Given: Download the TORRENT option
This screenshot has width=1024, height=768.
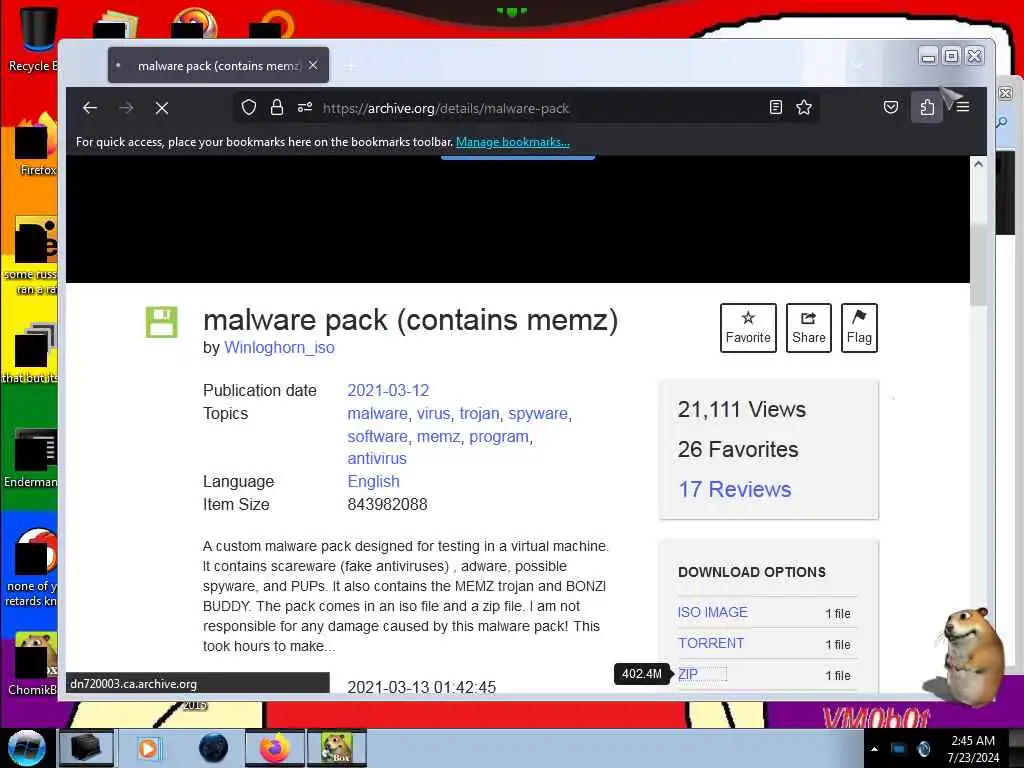Looking at the screenshot, I should (x=711, y=643).
